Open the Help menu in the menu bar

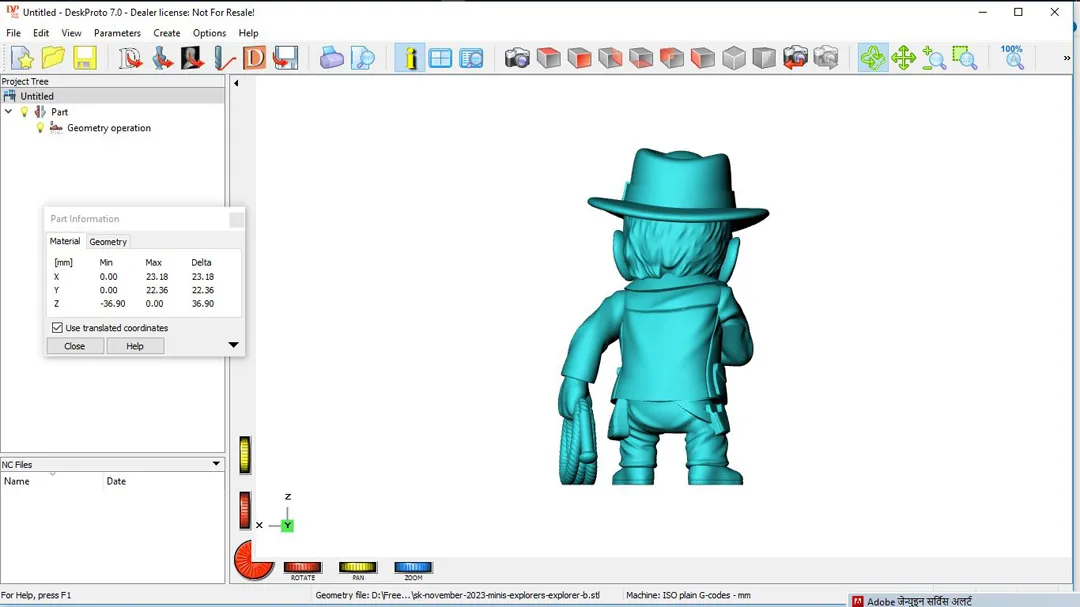(249, 33)
